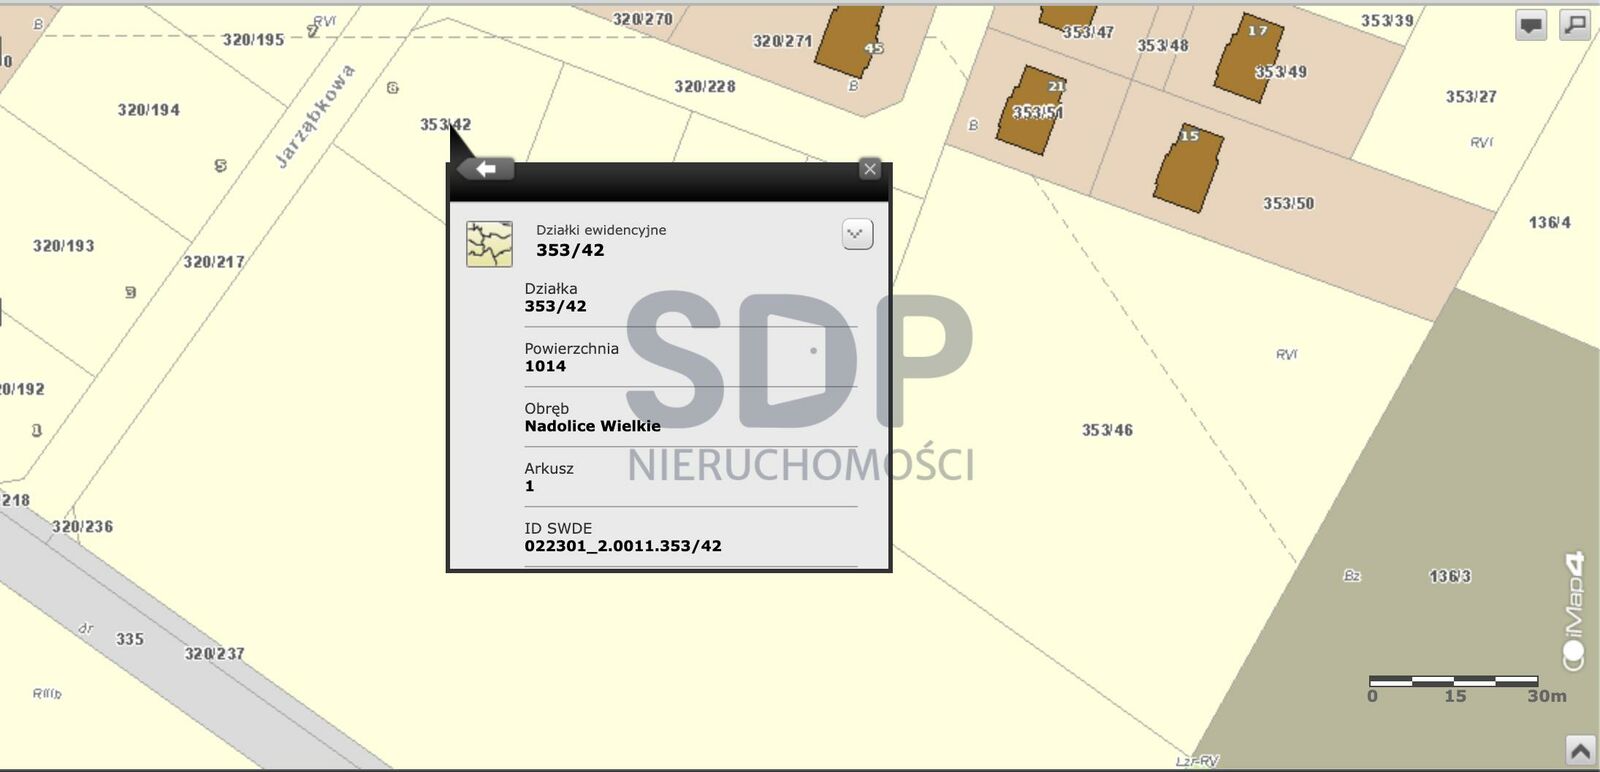Select parcel label 320/228 on map
The width and height of the screenshot is (1600, 772).
(x=705, y=86)
